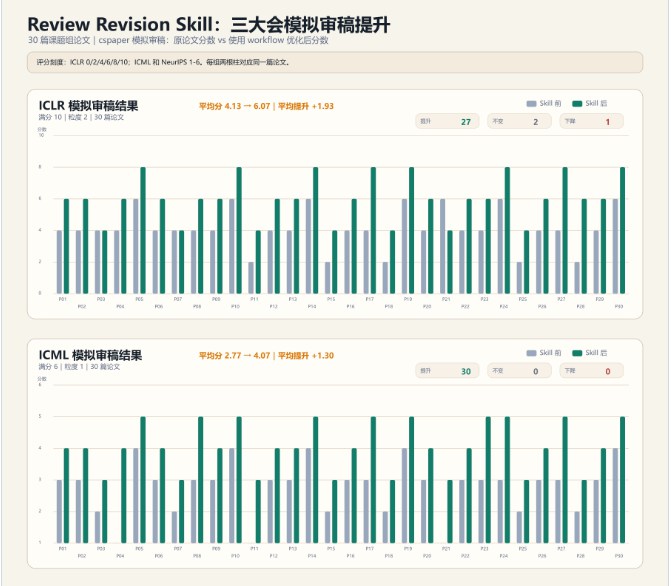Click the gray P11 bar in the ICLR chart
This screenshot has width=671, height=586.
(251, 277)
